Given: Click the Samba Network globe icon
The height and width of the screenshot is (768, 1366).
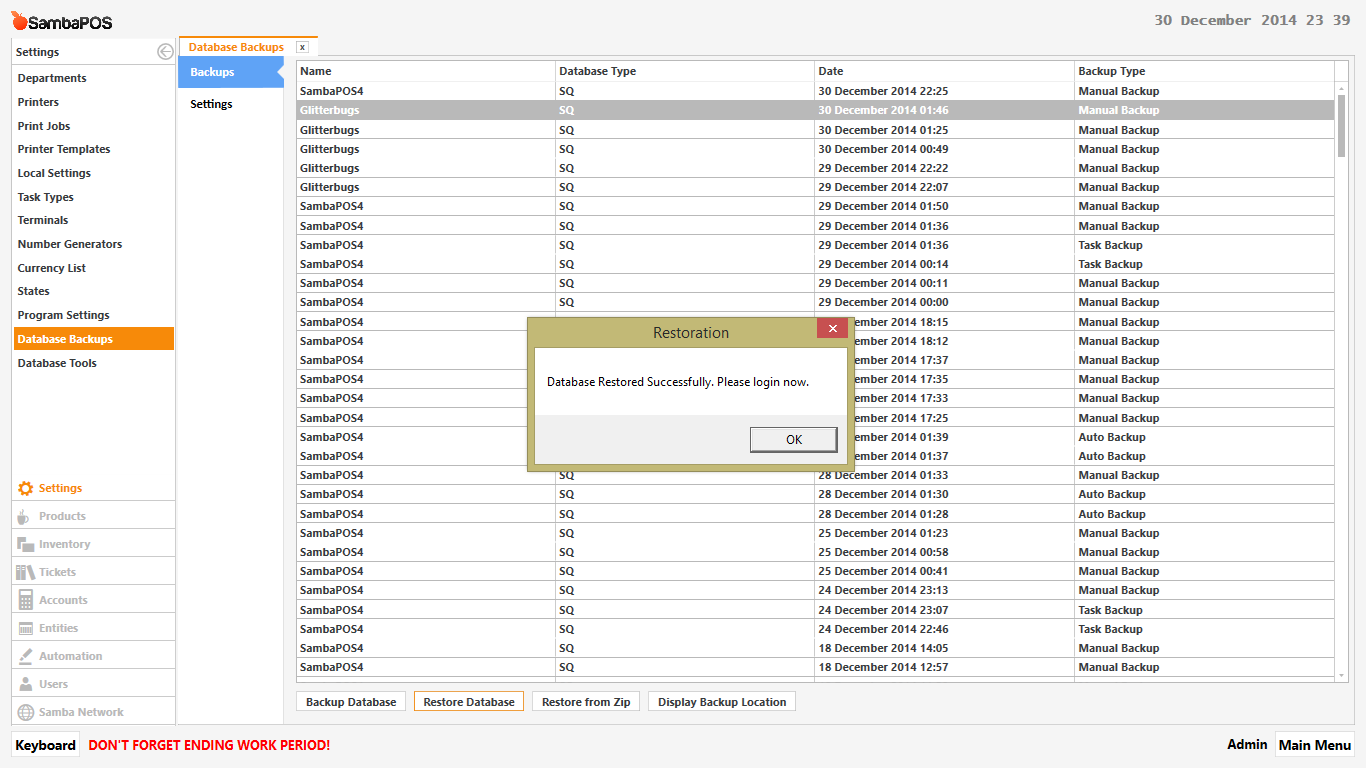Looking at the screenshot, I should click(25, 712).
